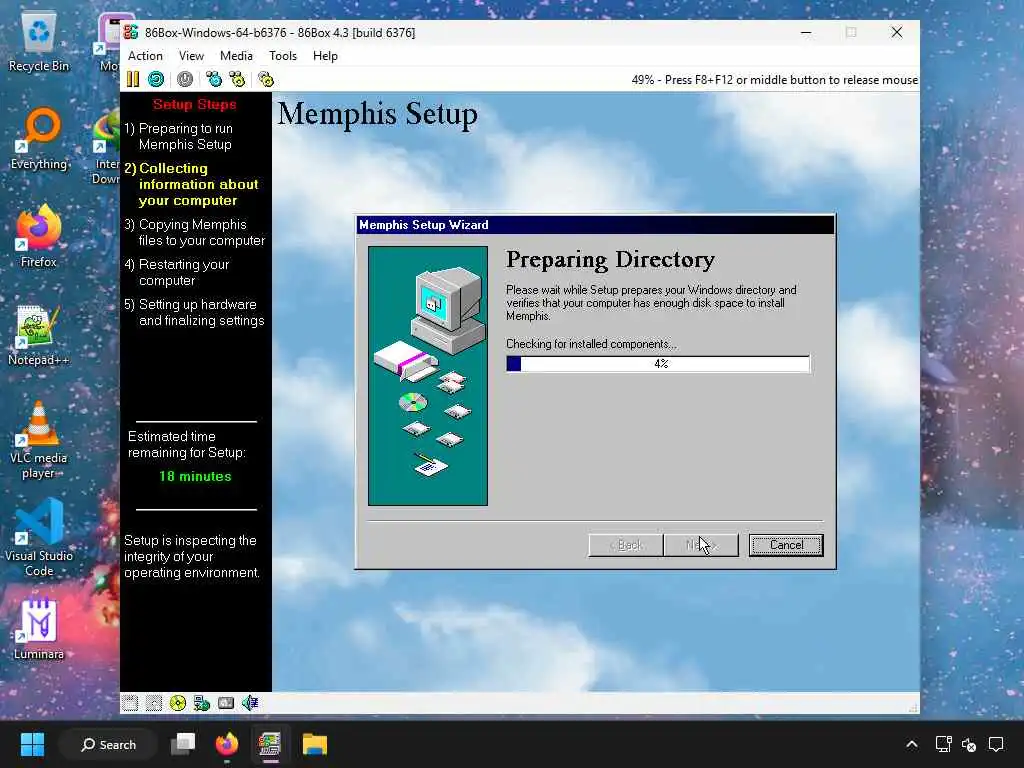Open Task View on the taskbar
The image size is (1024, 768).
[x=183, y=744]
